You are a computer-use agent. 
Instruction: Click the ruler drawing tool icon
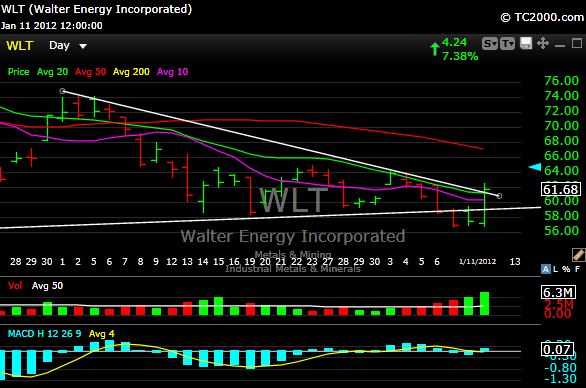click(579, 255)
